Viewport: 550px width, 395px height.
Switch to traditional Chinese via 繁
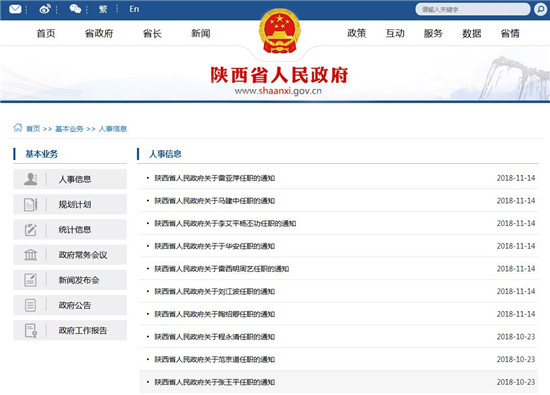103,9
